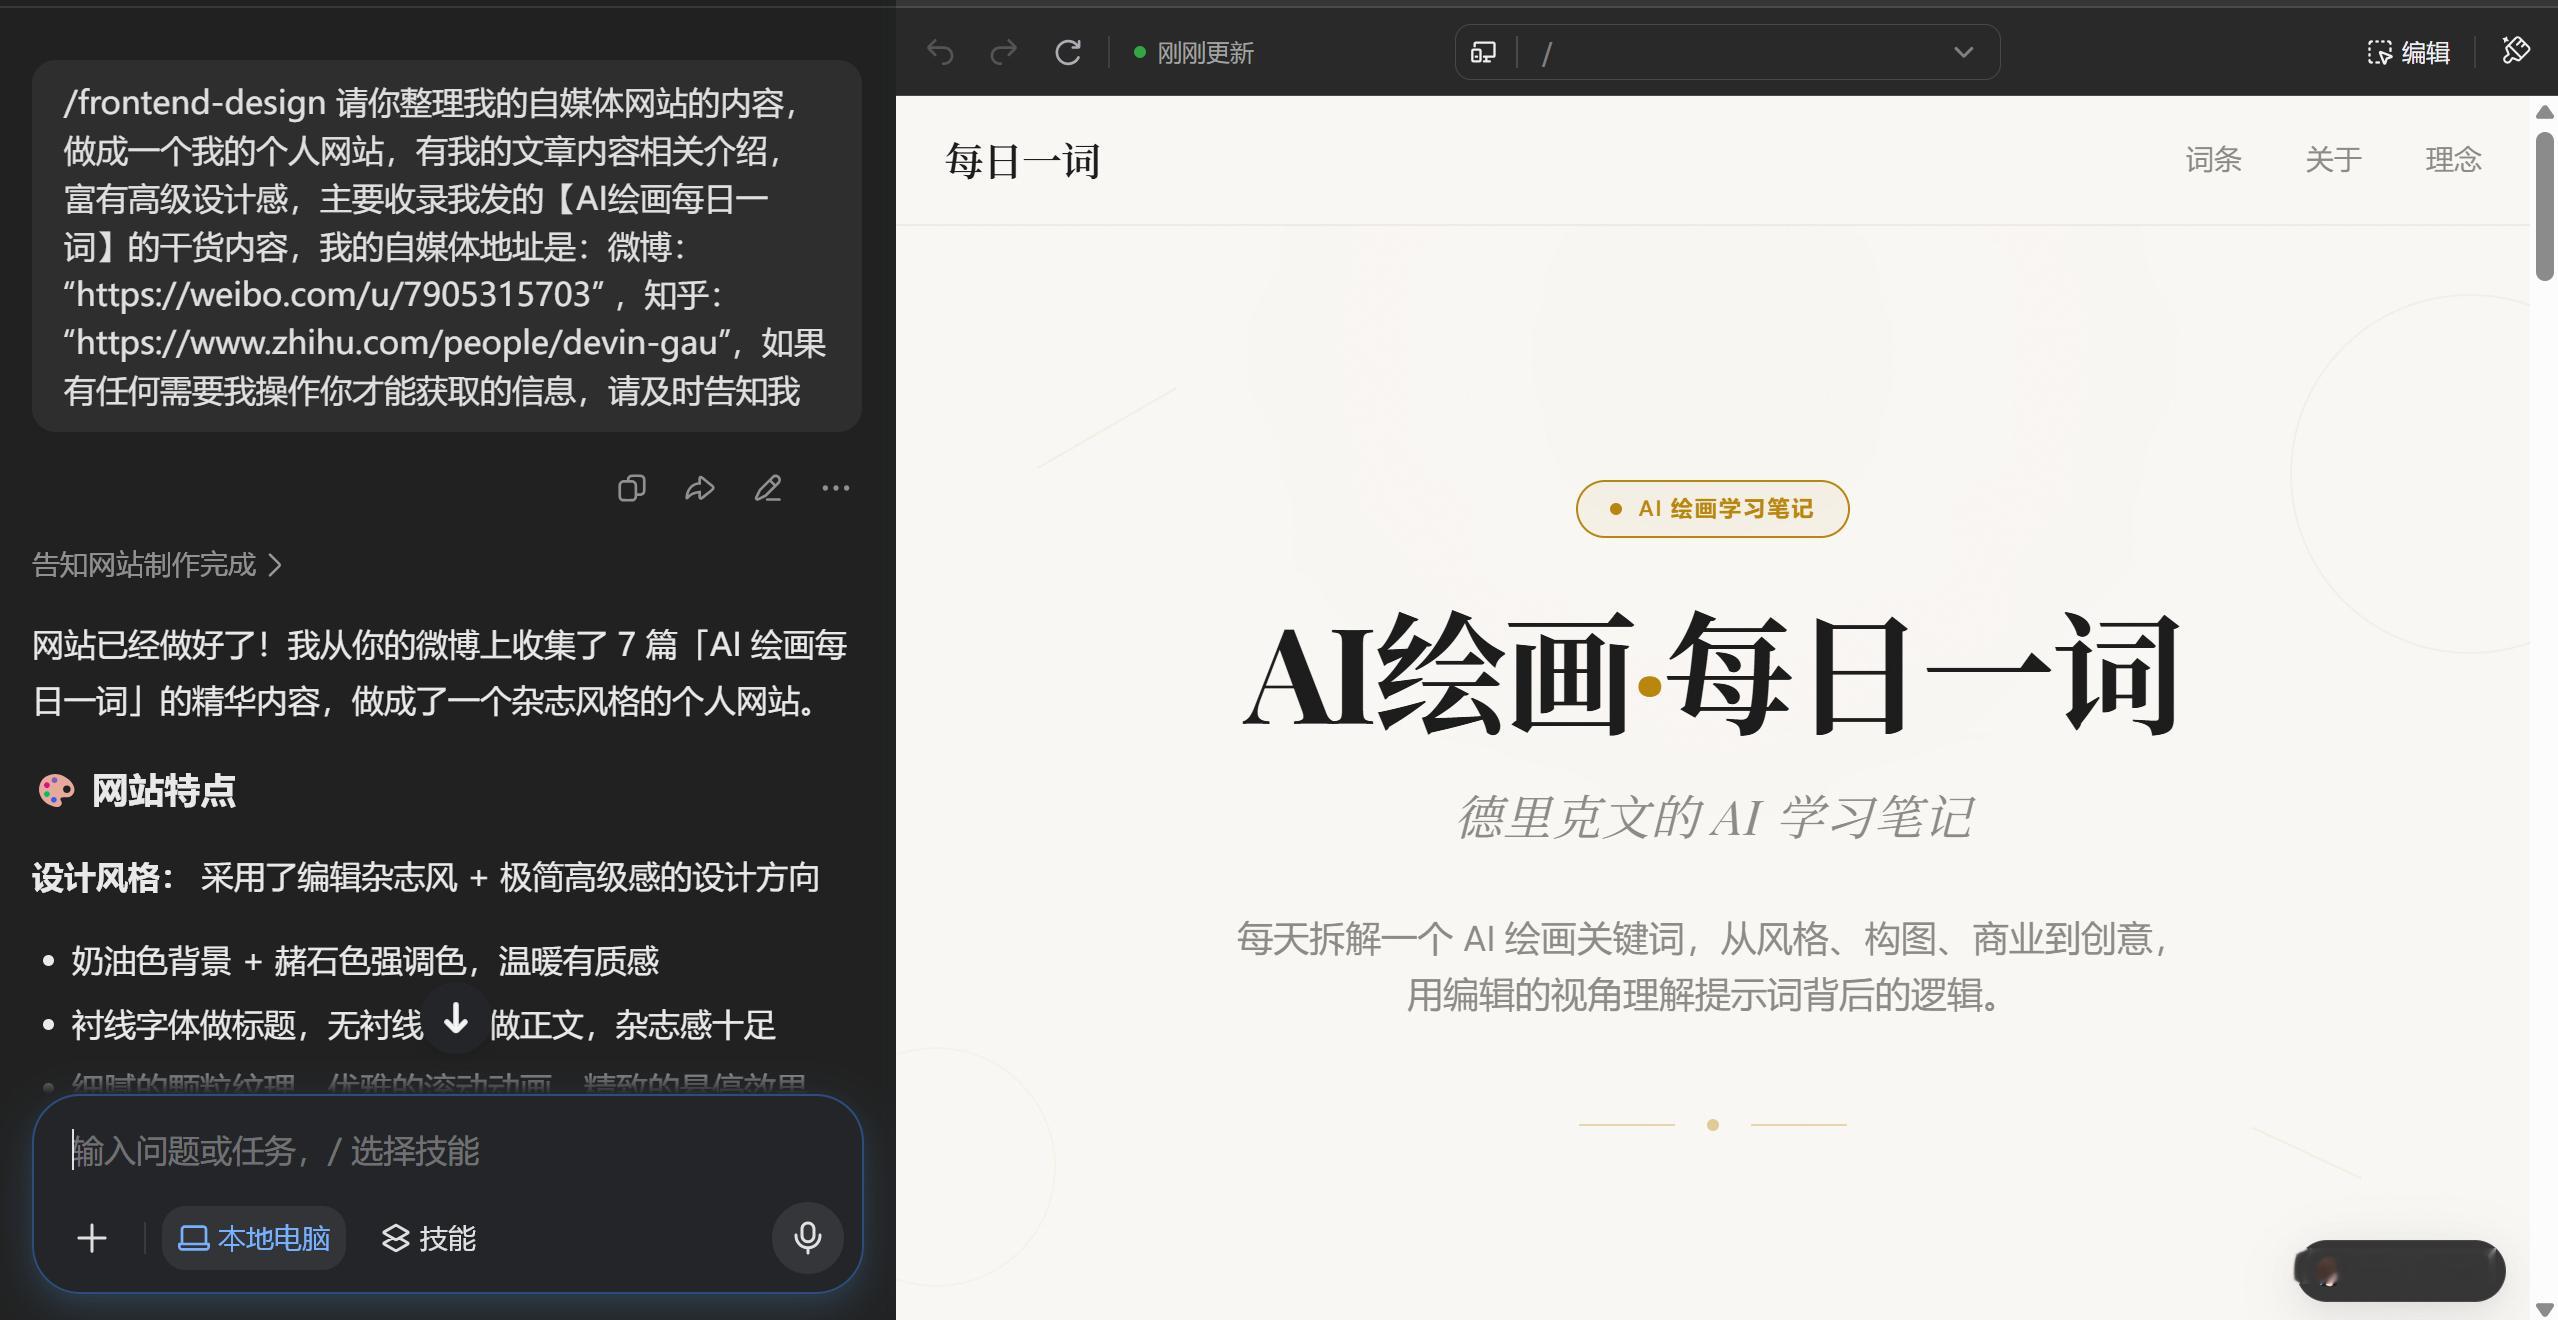Click the plus attachment button
The height and width of the screenshot is (1320, 2558).
point(92,1238)
